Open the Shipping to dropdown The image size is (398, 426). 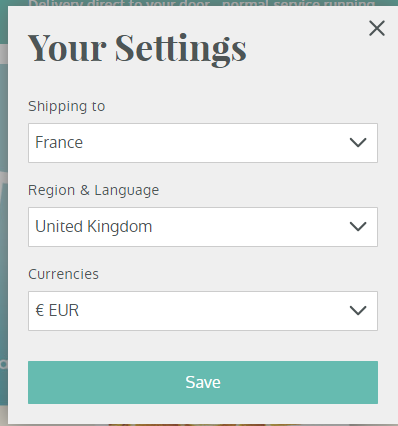[x=203, y=143]
